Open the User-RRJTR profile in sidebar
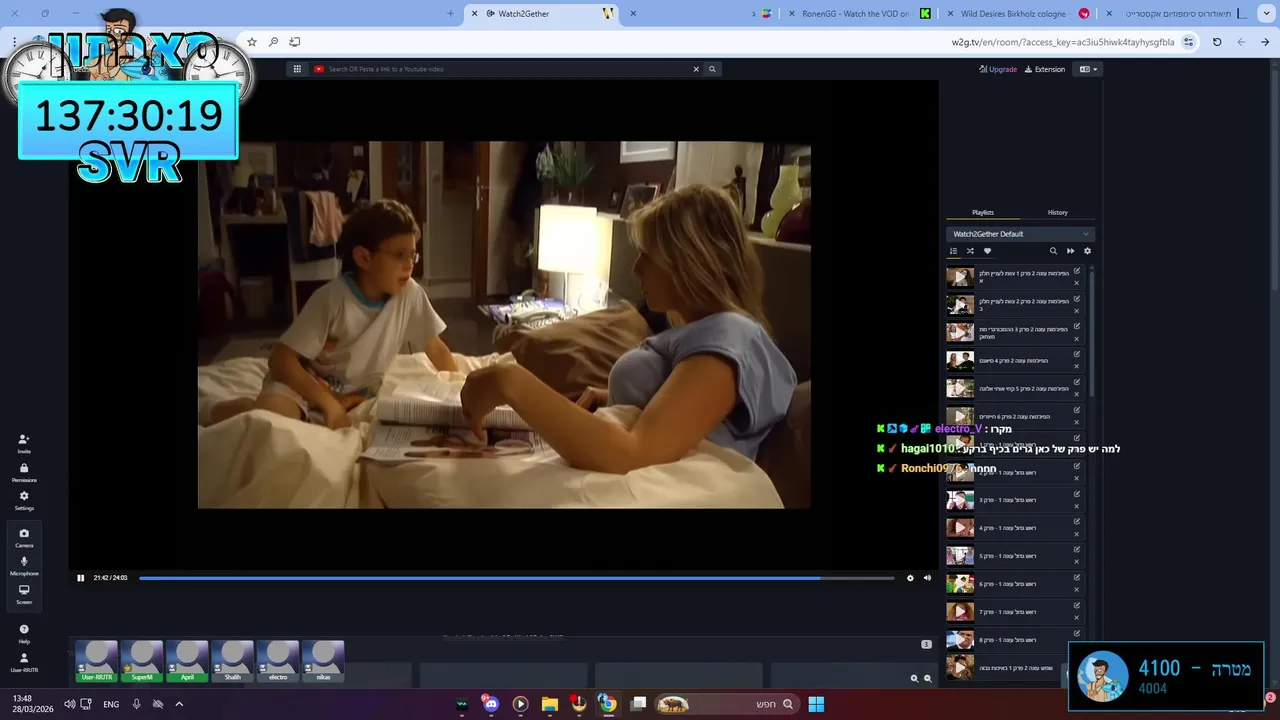The image size is (1280, 720). click(24, 663)
